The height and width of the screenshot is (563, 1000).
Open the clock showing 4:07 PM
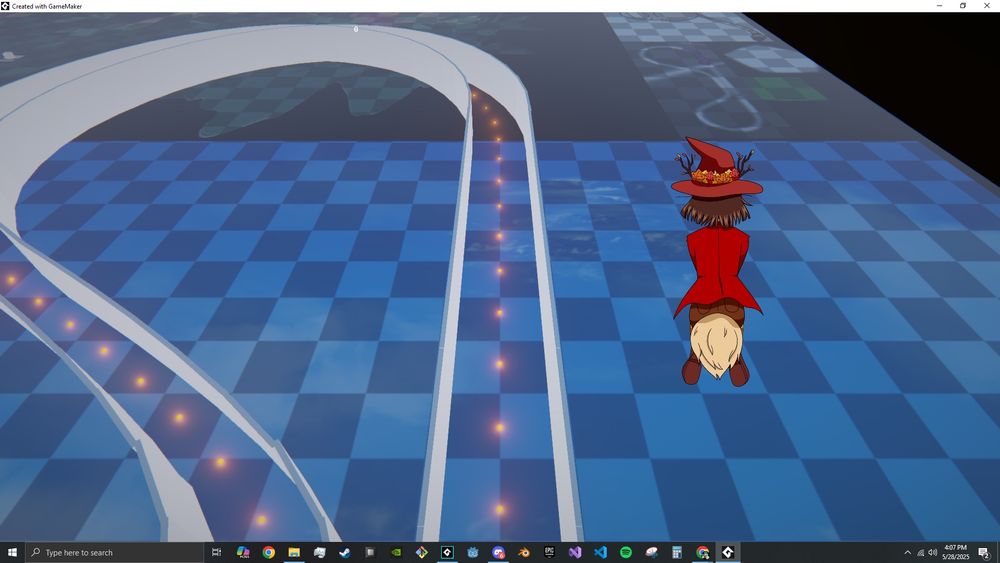pyautogui.click(x=955, y=552)
